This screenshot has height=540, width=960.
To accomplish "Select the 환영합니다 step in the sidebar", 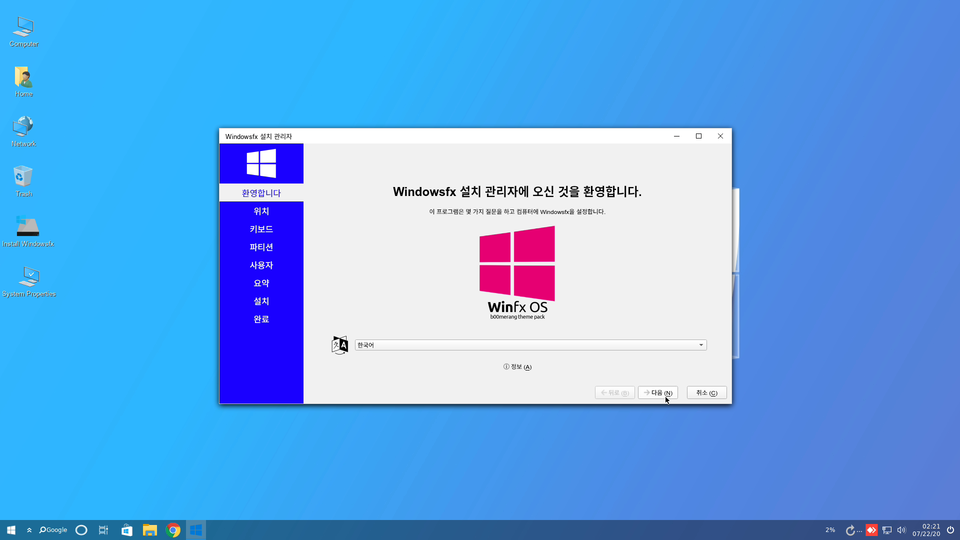I will tap(261, 193).
